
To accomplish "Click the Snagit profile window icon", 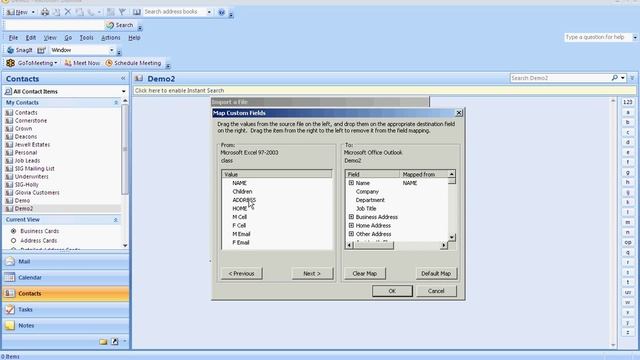I will [x=41, y=50].
